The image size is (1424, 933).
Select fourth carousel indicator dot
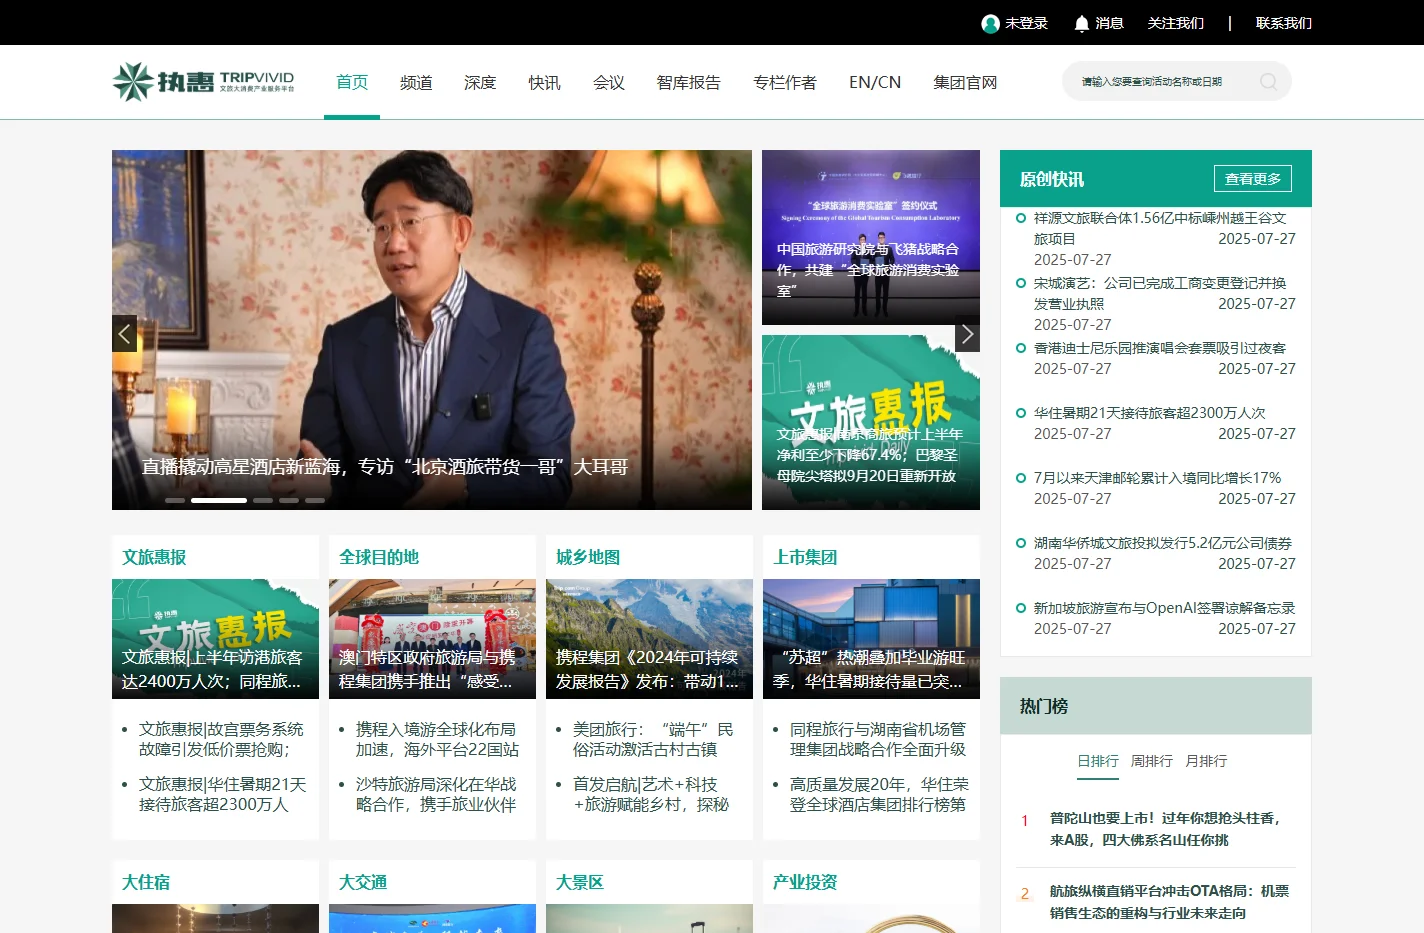[289, 500]
